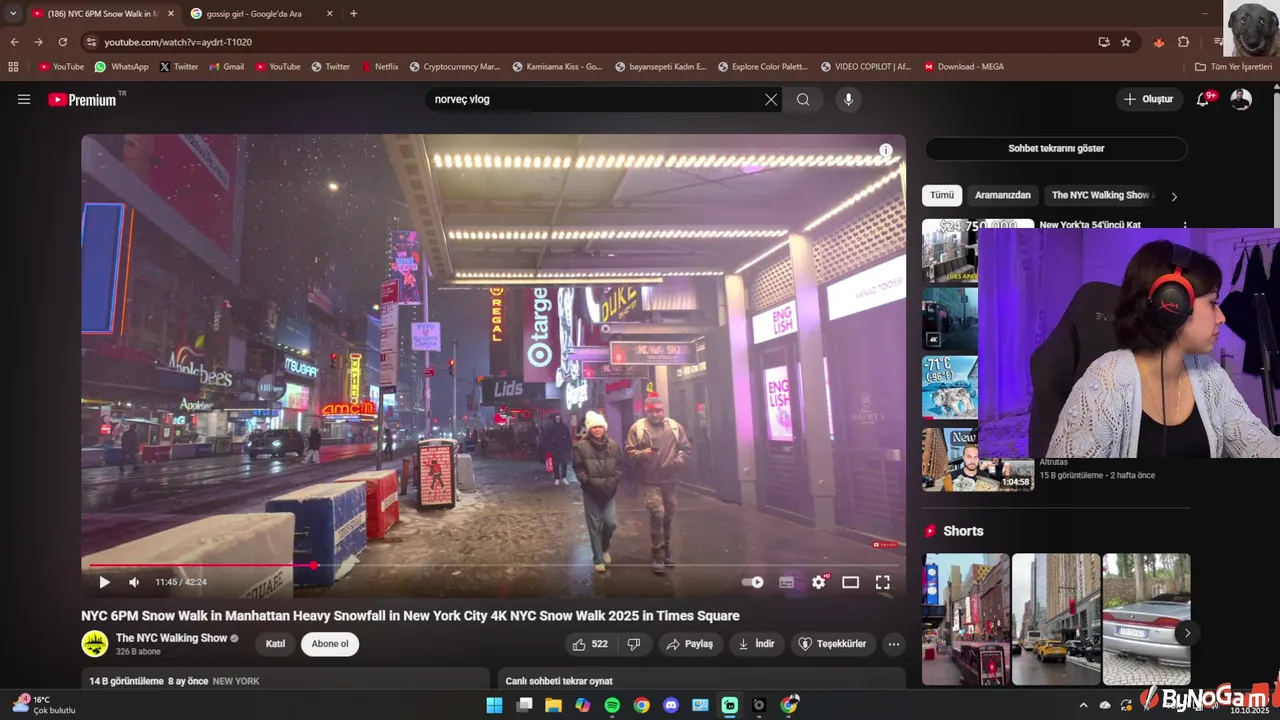Select The NYC Walking Show chip
This screenshot has width=1280, height=720.
[1101, 195]
